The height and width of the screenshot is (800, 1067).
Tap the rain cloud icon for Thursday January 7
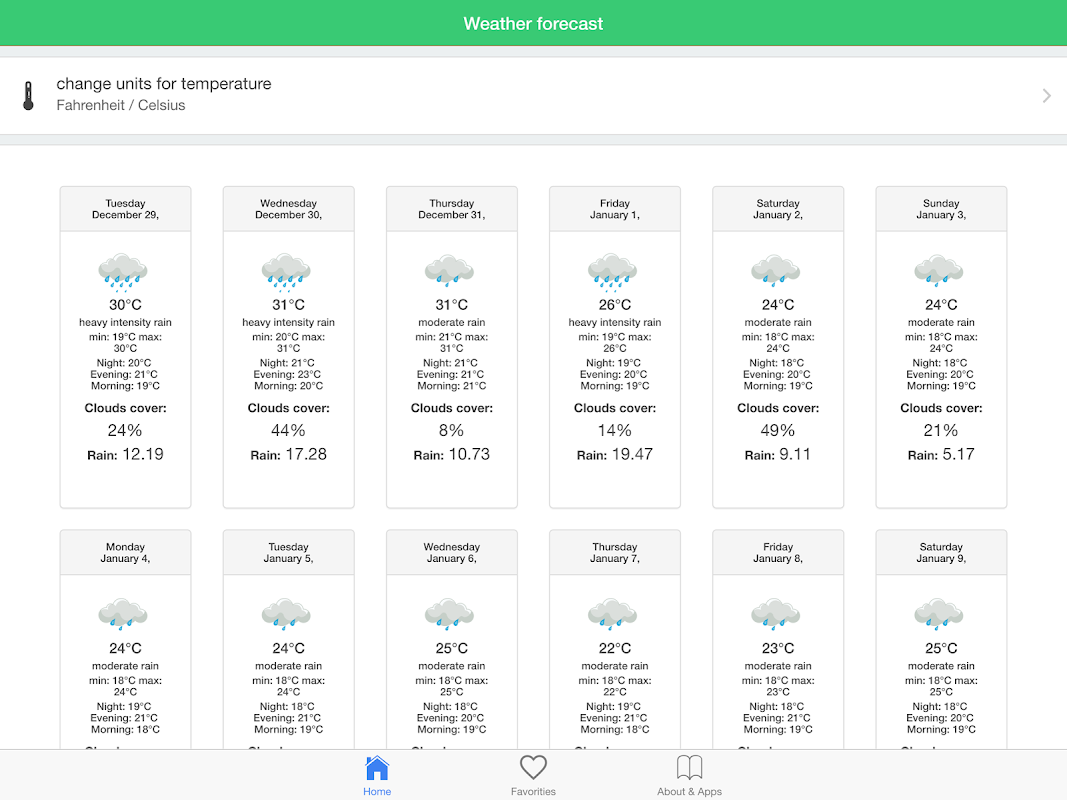[x=613, y=614]
